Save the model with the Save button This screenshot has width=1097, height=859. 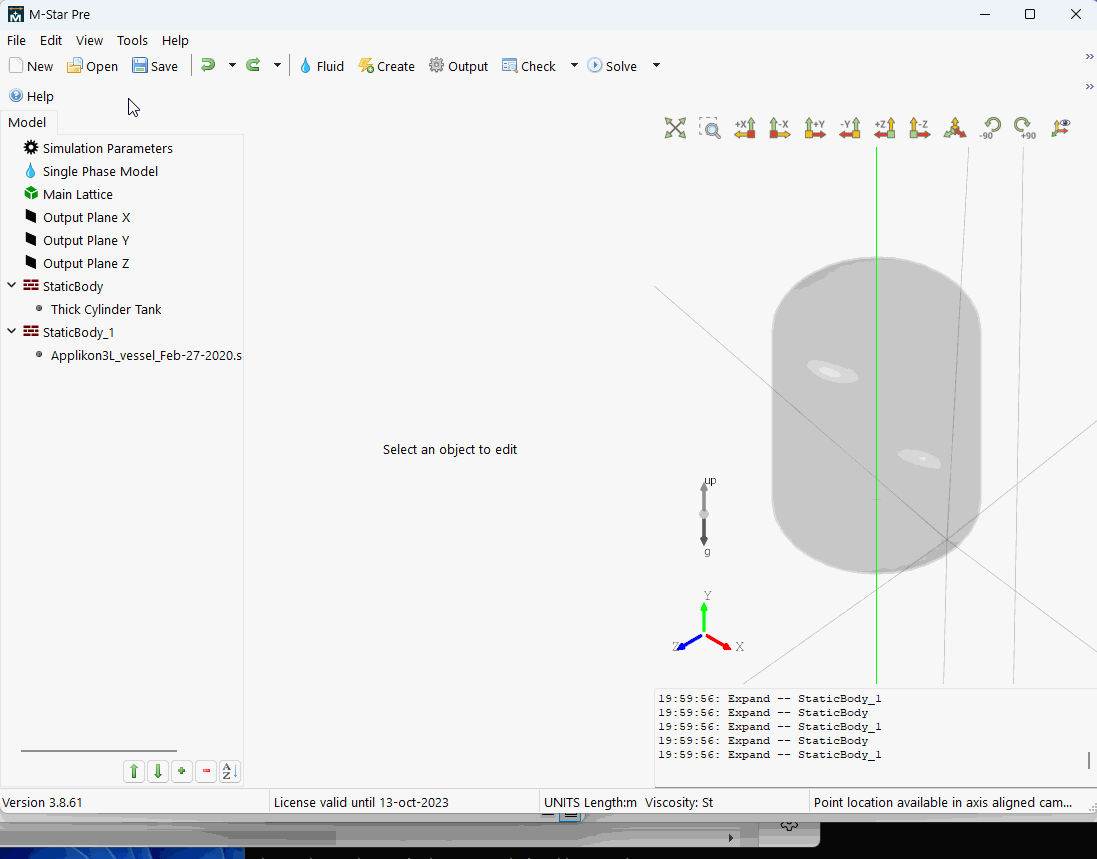coord(155,66)
